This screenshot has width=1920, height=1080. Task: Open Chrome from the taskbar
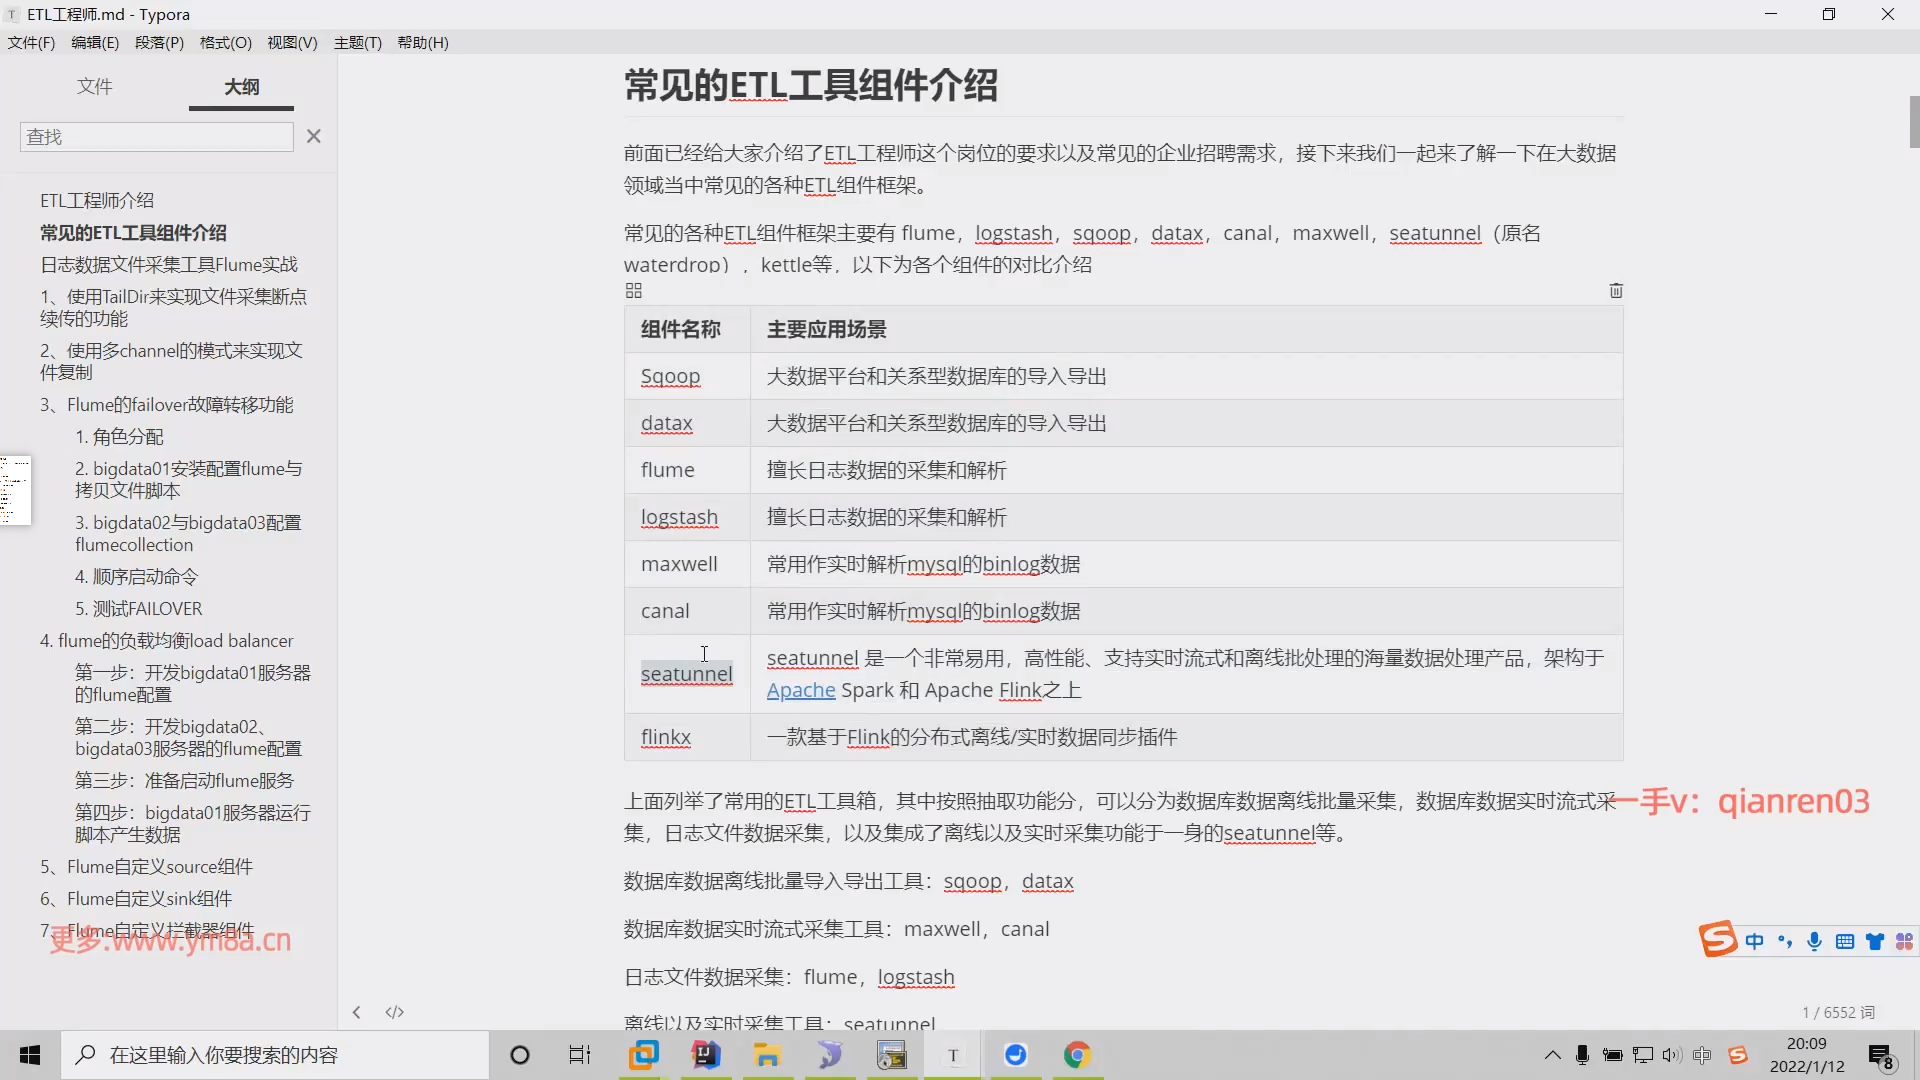pos(1077,1055)
